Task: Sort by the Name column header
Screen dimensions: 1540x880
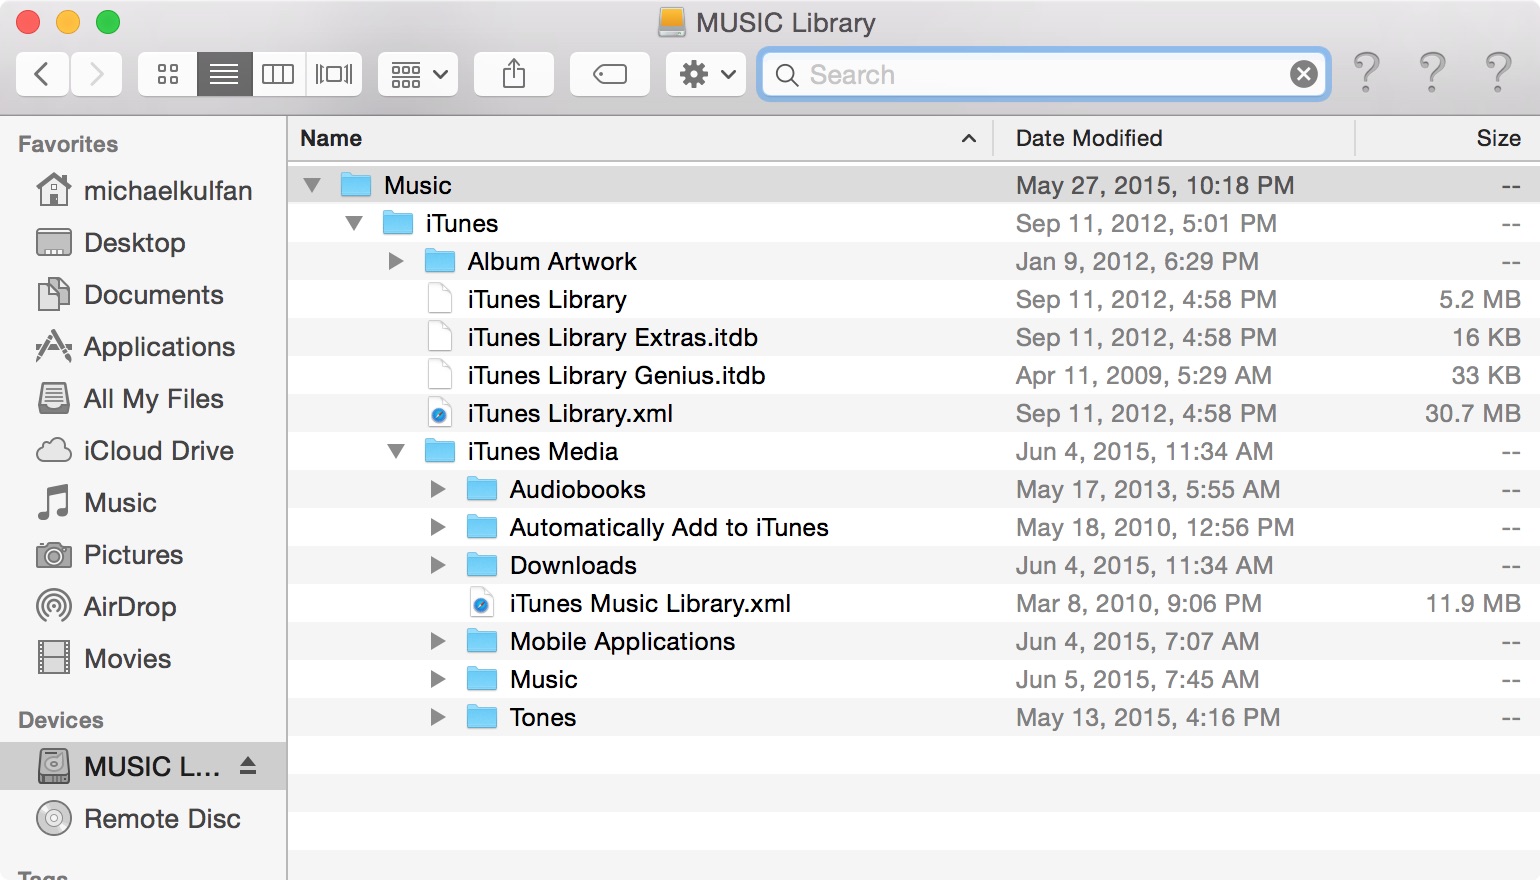Action: tap(640, 139)
